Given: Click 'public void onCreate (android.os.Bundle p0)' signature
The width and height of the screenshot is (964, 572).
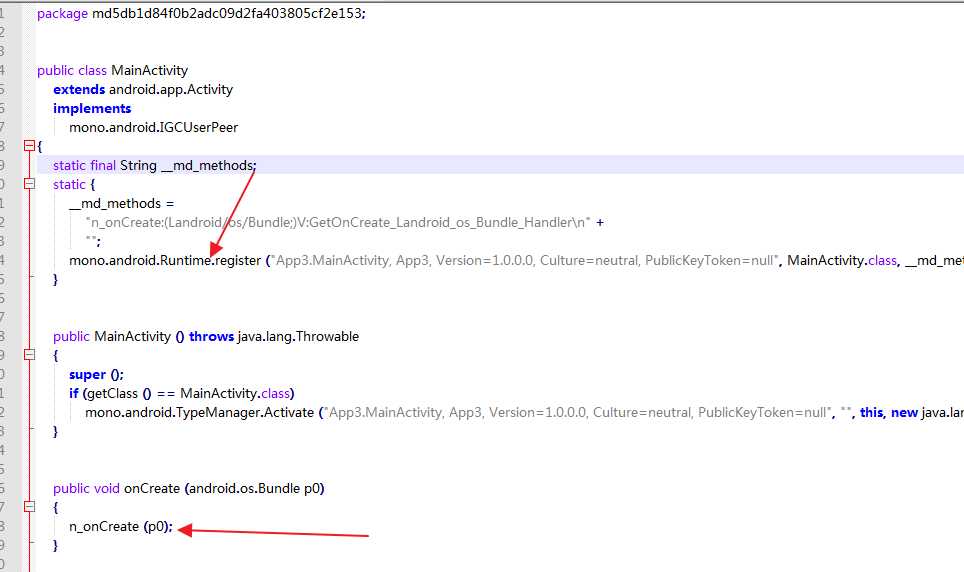Looking at the screenshot, I should click(188, 488).
